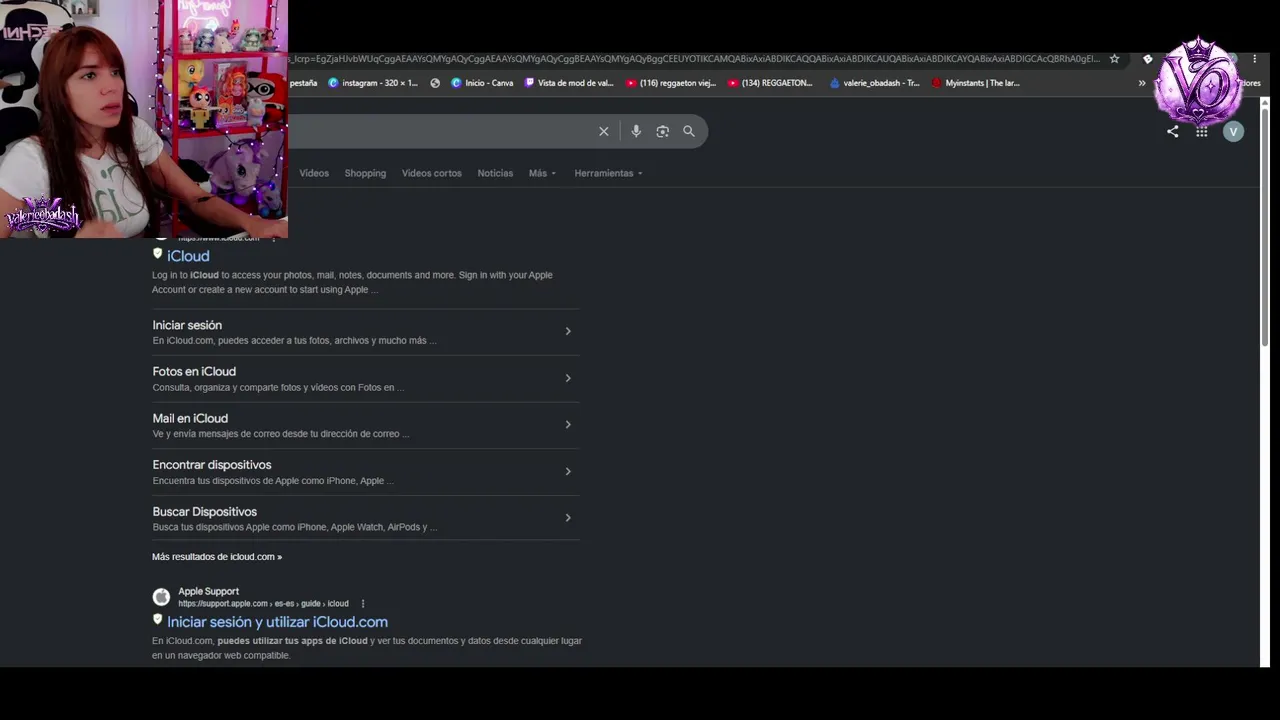The width and height of the screenshot is (1280, 720).
Task: Open the iCloud result title link
Action: pos(188,256)
